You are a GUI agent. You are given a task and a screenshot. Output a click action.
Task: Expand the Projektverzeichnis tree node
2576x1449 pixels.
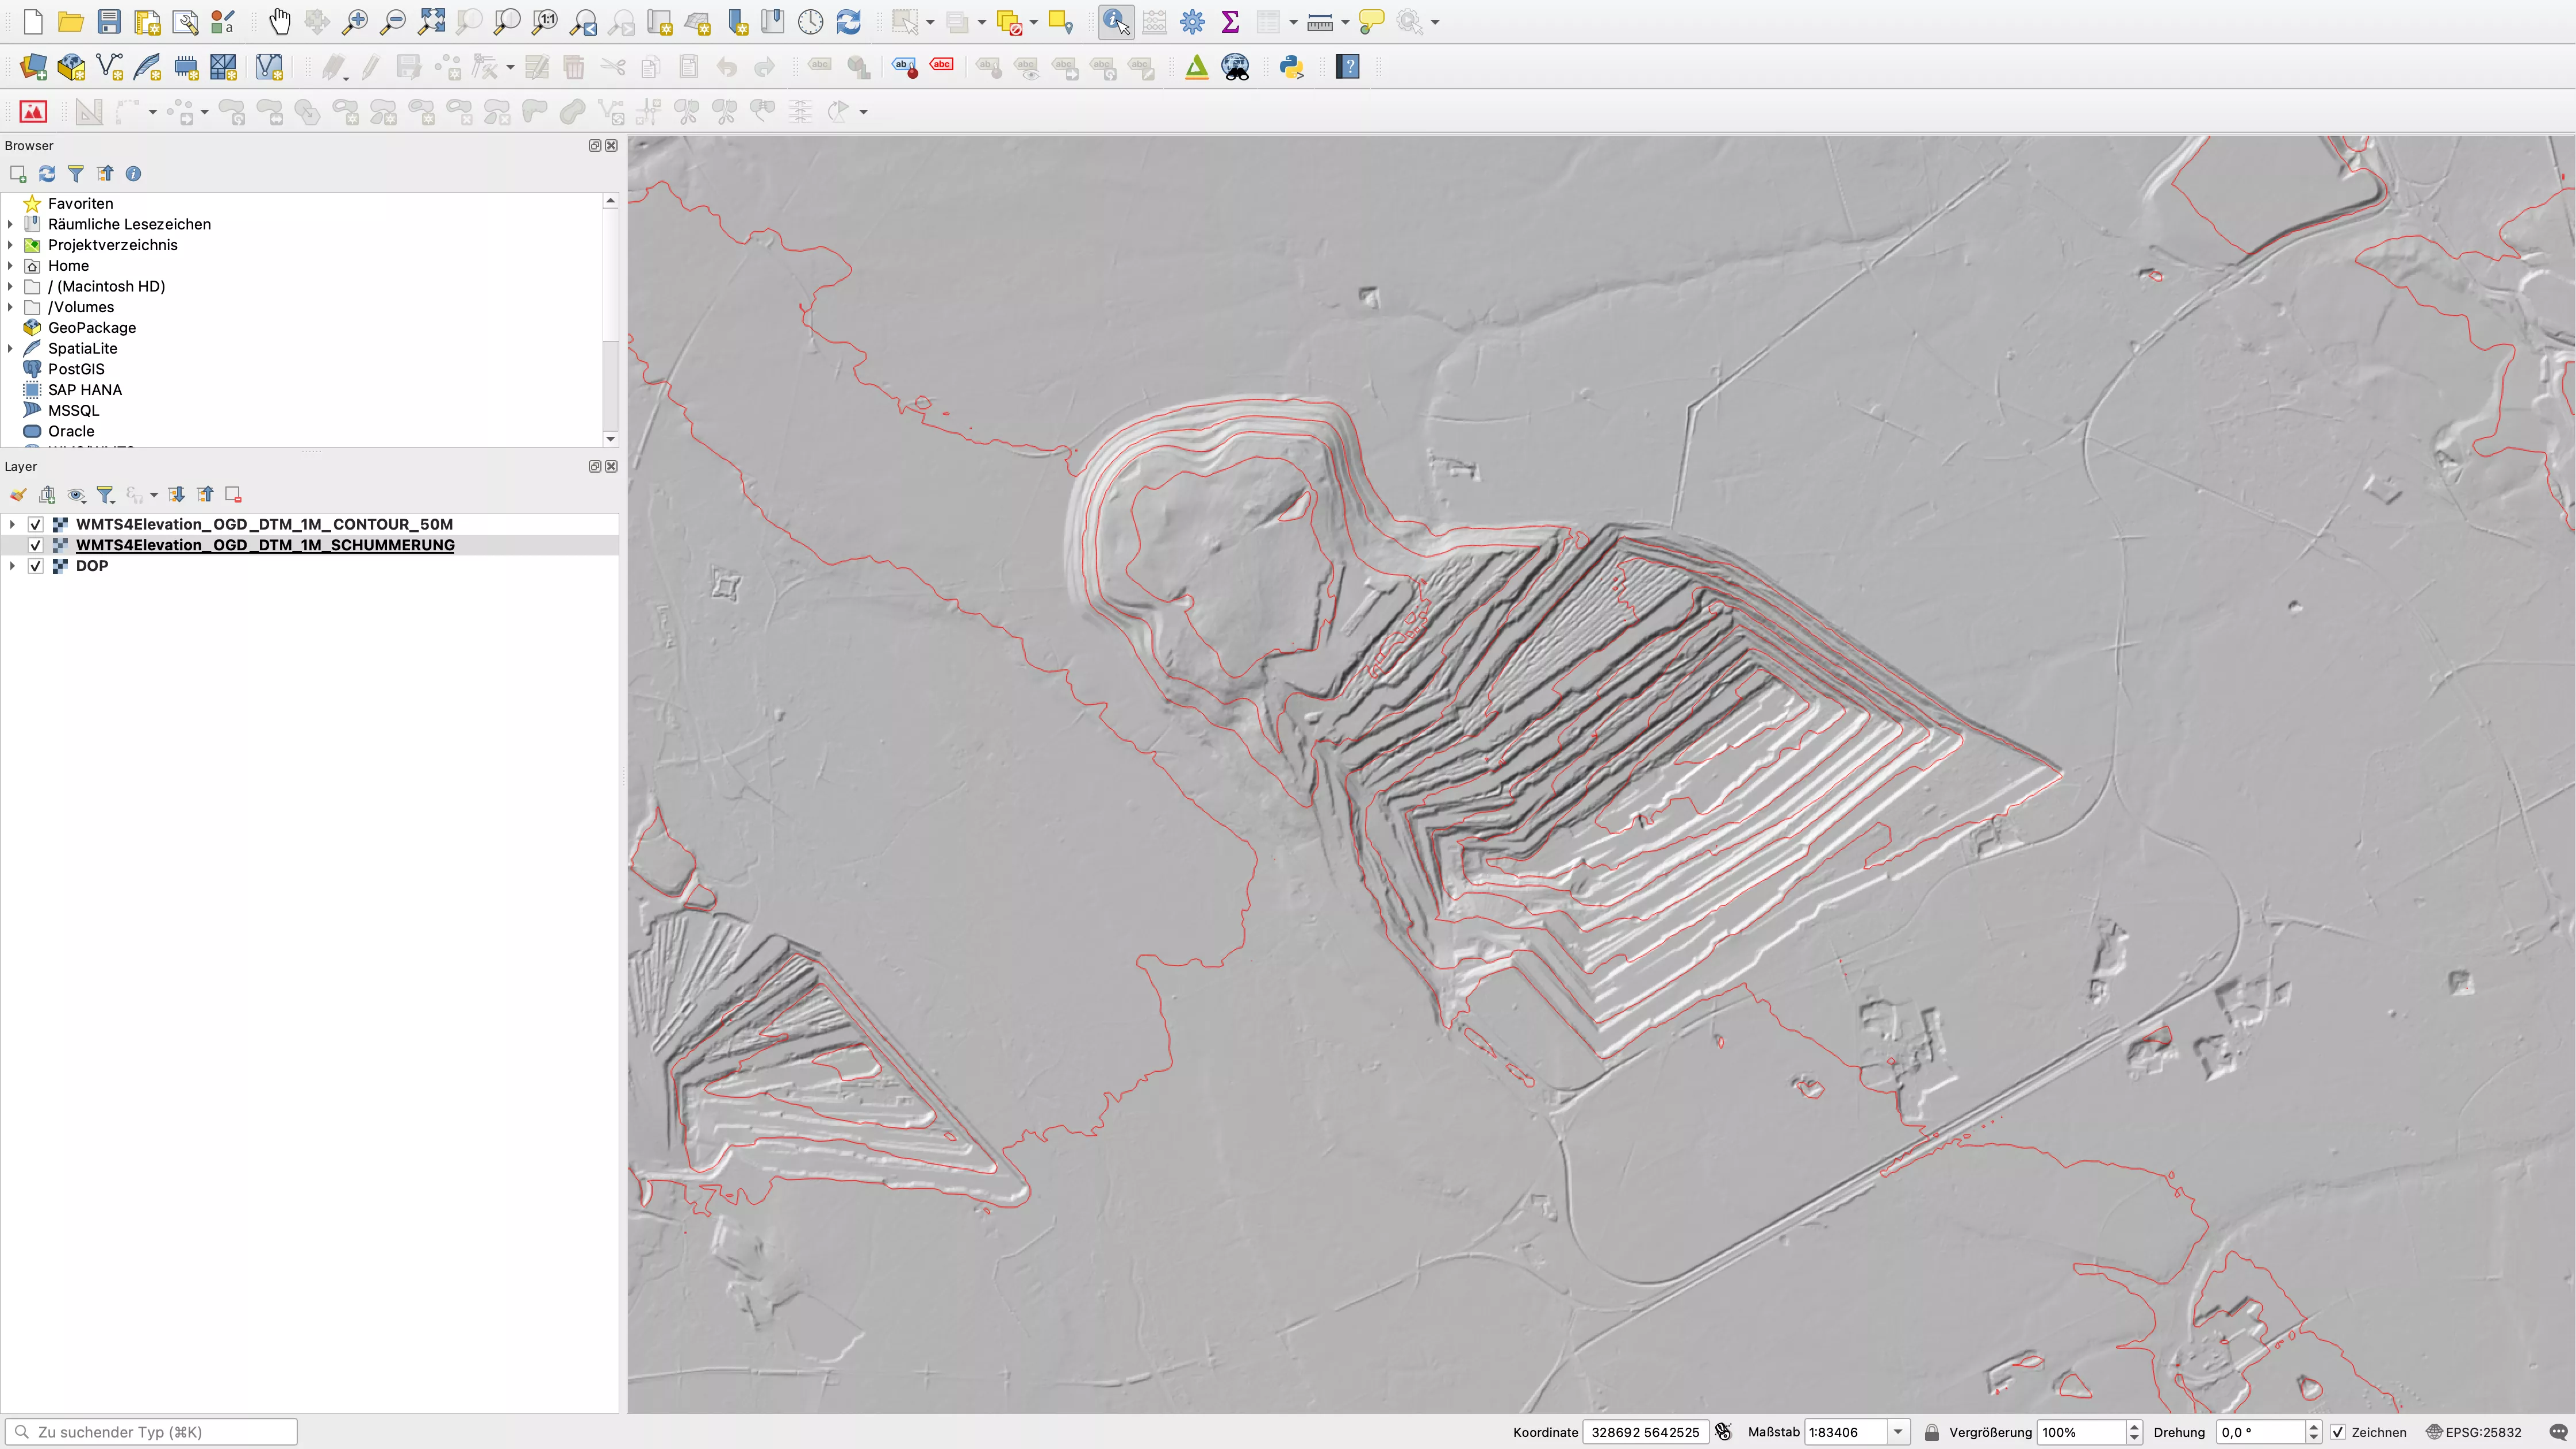point(11,245)
